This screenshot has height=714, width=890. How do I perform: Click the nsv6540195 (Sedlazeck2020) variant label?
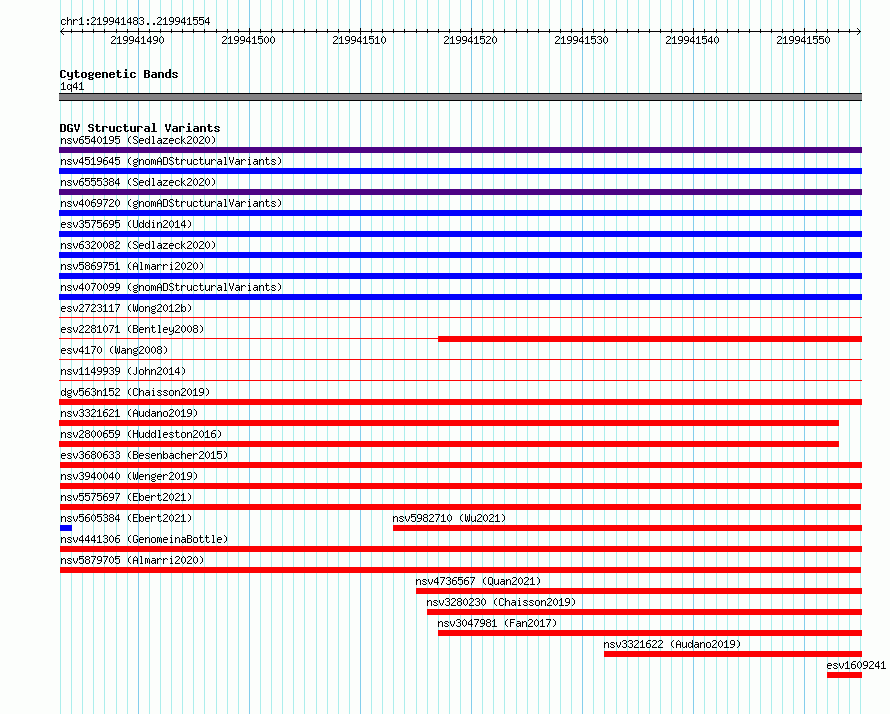click(138, 140)
